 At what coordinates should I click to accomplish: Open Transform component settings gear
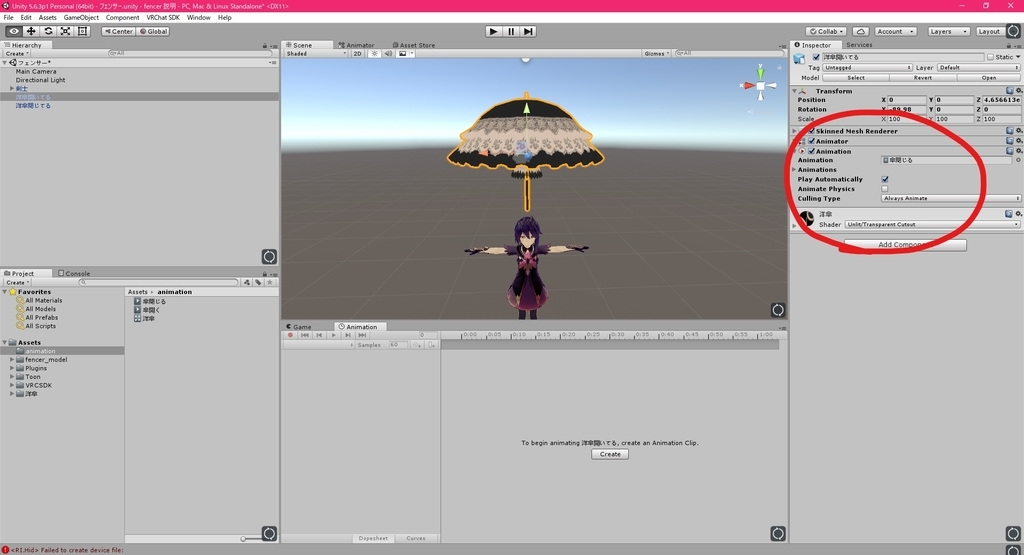[1019, 91]
